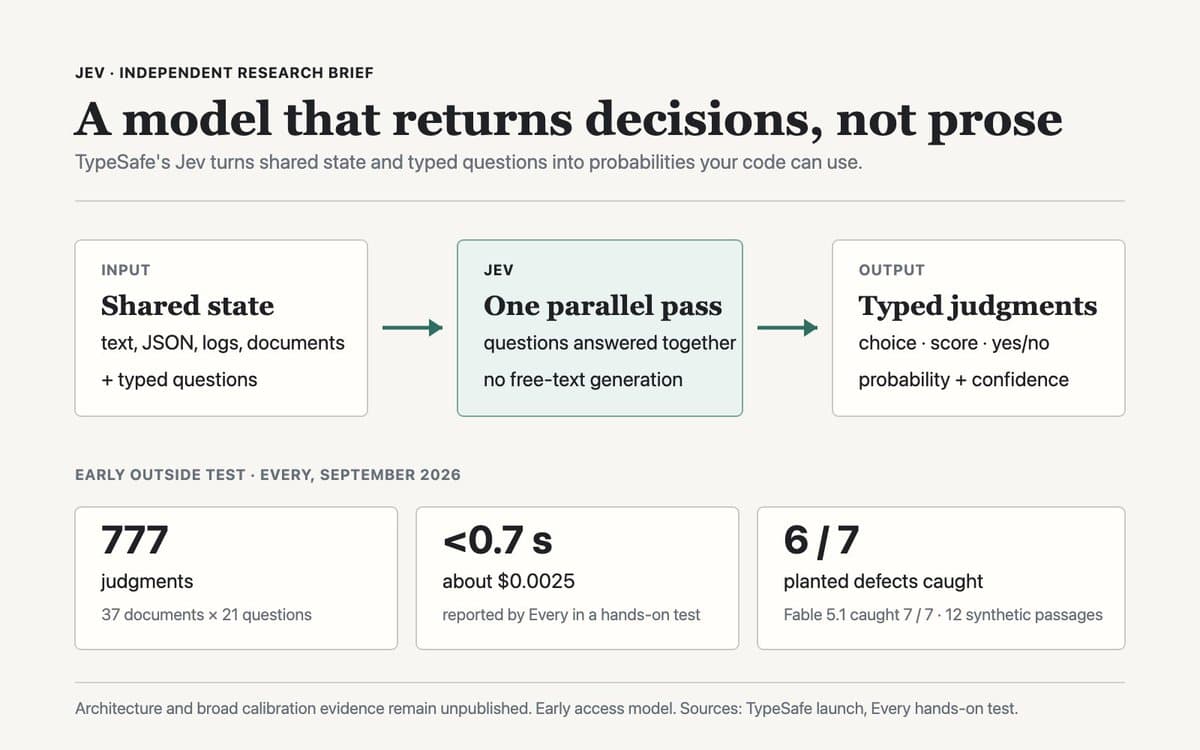Click the 6 / 7 defects caught card

941,578
